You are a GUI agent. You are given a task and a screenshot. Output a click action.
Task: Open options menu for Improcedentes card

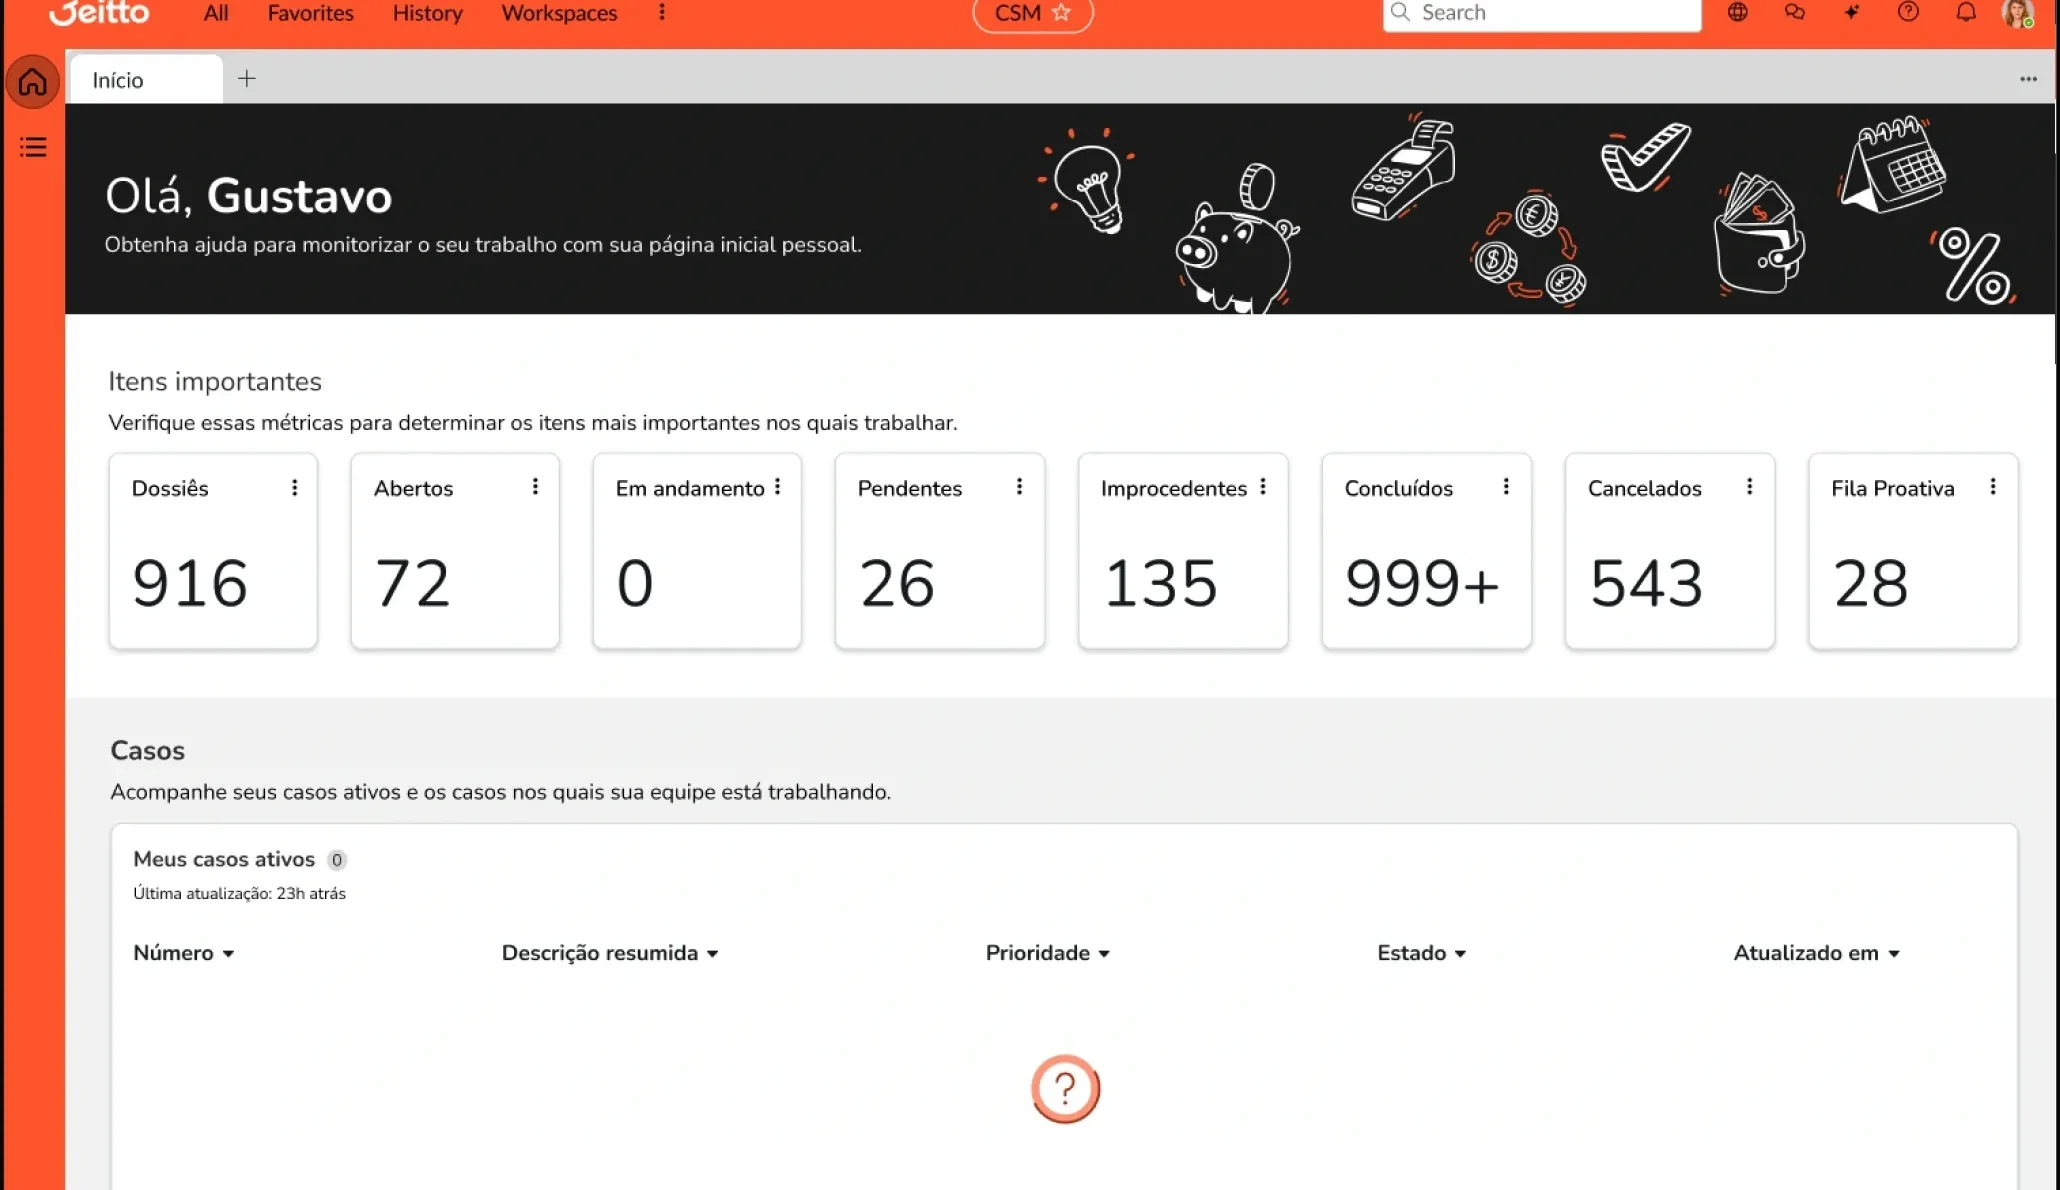(1263, 486)
